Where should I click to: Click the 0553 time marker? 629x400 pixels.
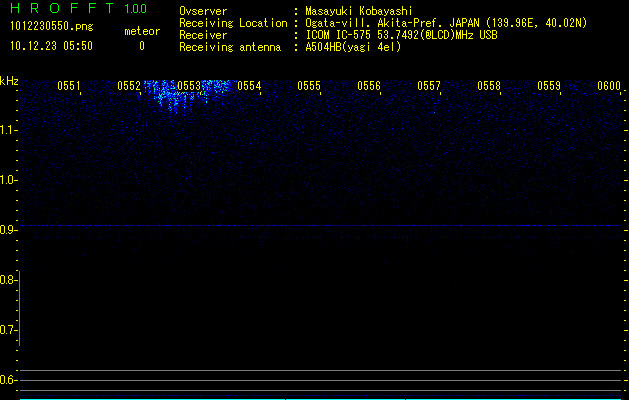[x=189, y=86]
